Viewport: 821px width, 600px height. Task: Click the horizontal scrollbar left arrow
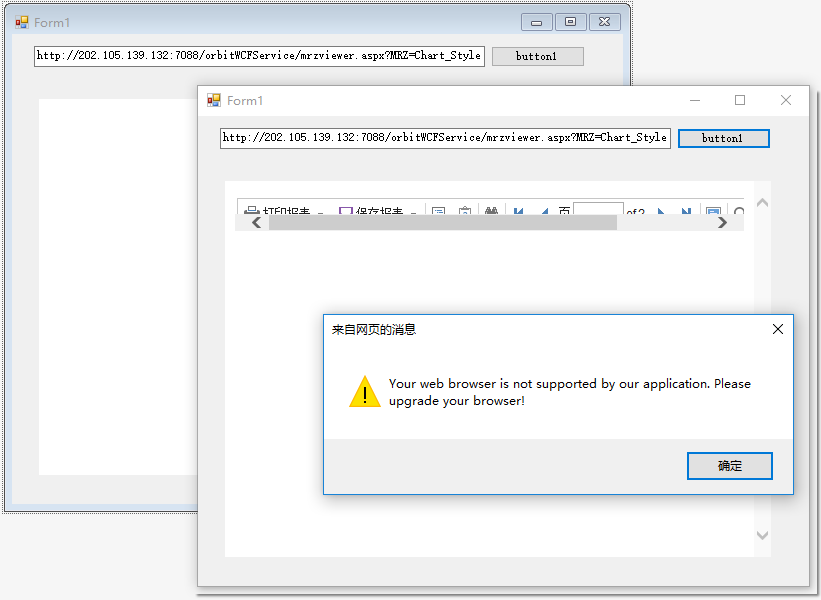(x=257, y=223)
